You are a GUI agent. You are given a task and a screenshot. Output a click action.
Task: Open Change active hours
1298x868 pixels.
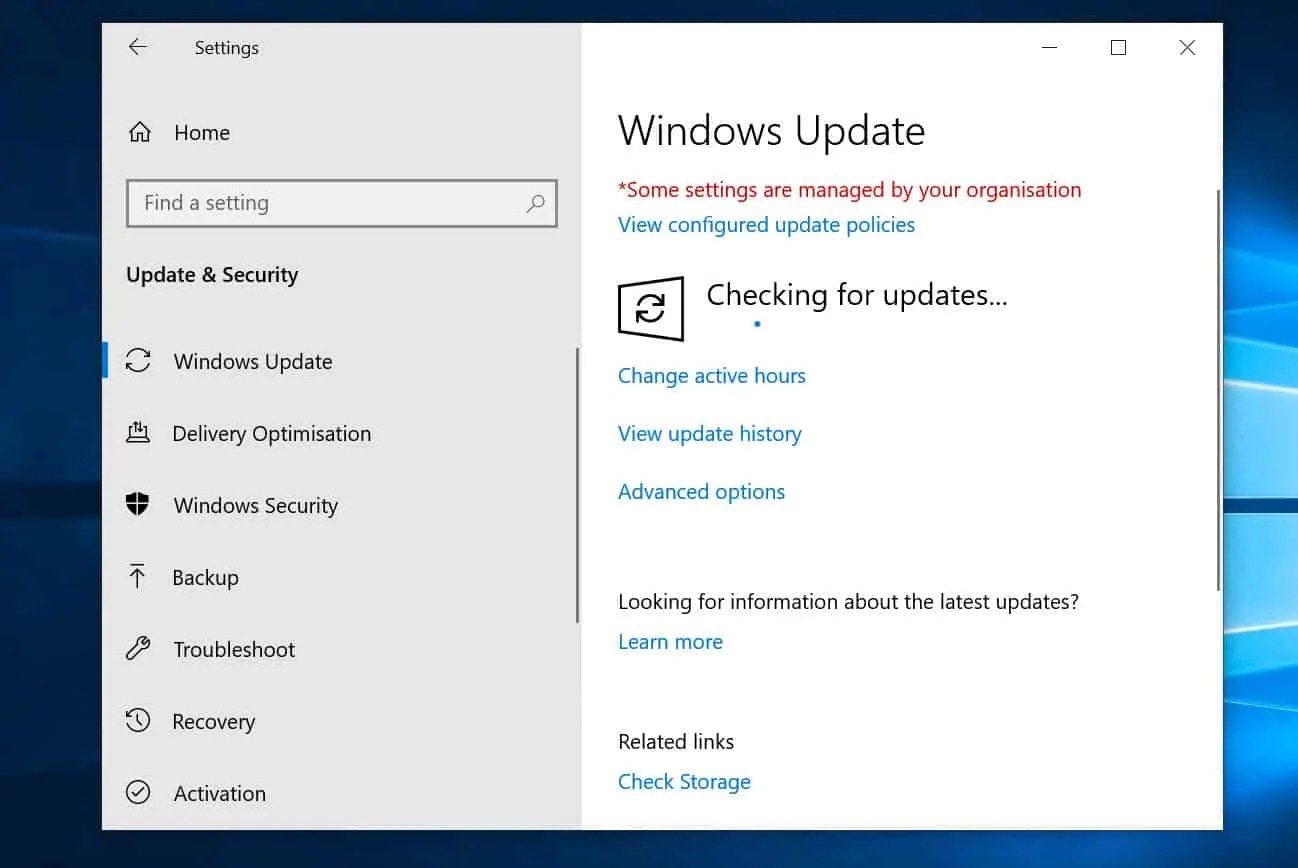(711, 375)
